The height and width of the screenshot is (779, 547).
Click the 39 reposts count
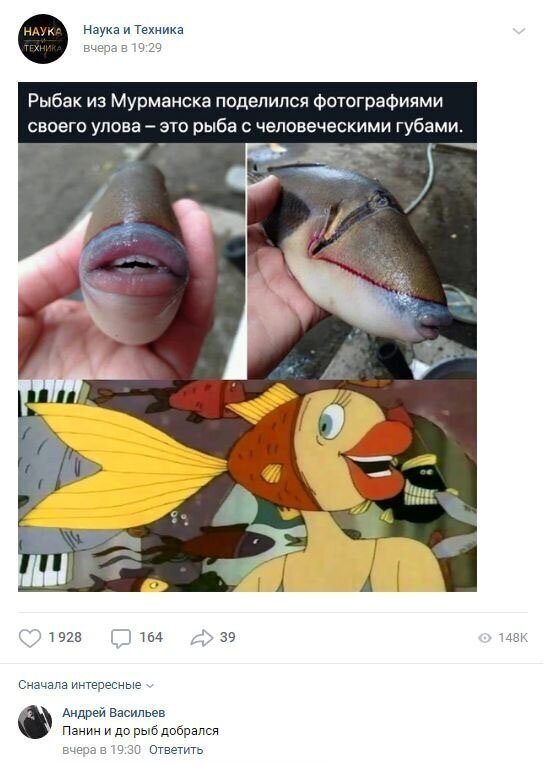click(x=228, y=637)
